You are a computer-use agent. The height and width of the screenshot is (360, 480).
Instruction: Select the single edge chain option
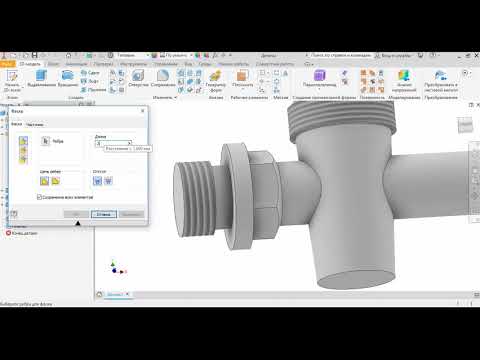click(x=55, y=181)
